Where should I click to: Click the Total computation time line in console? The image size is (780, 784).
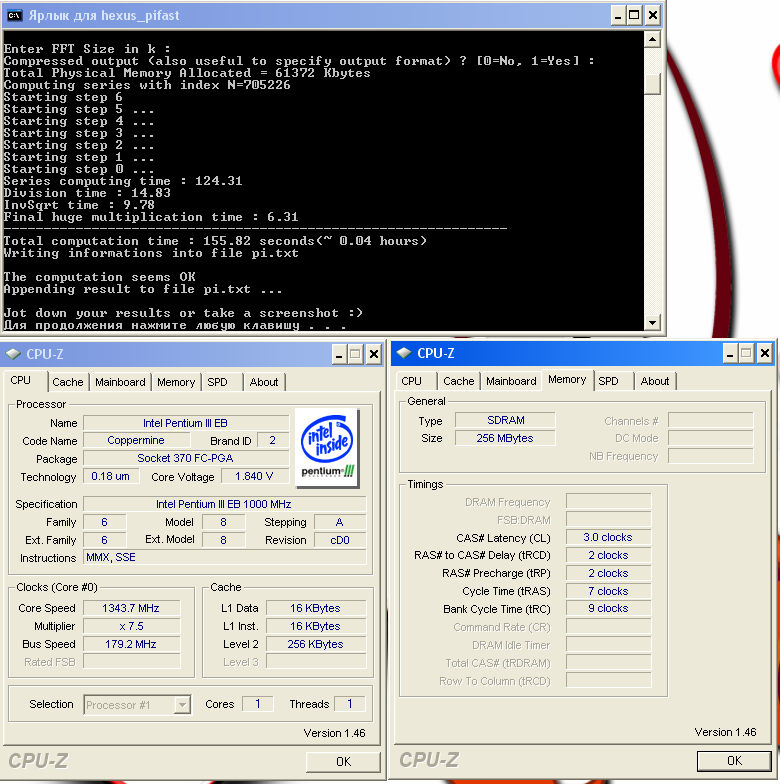point(216,241)
